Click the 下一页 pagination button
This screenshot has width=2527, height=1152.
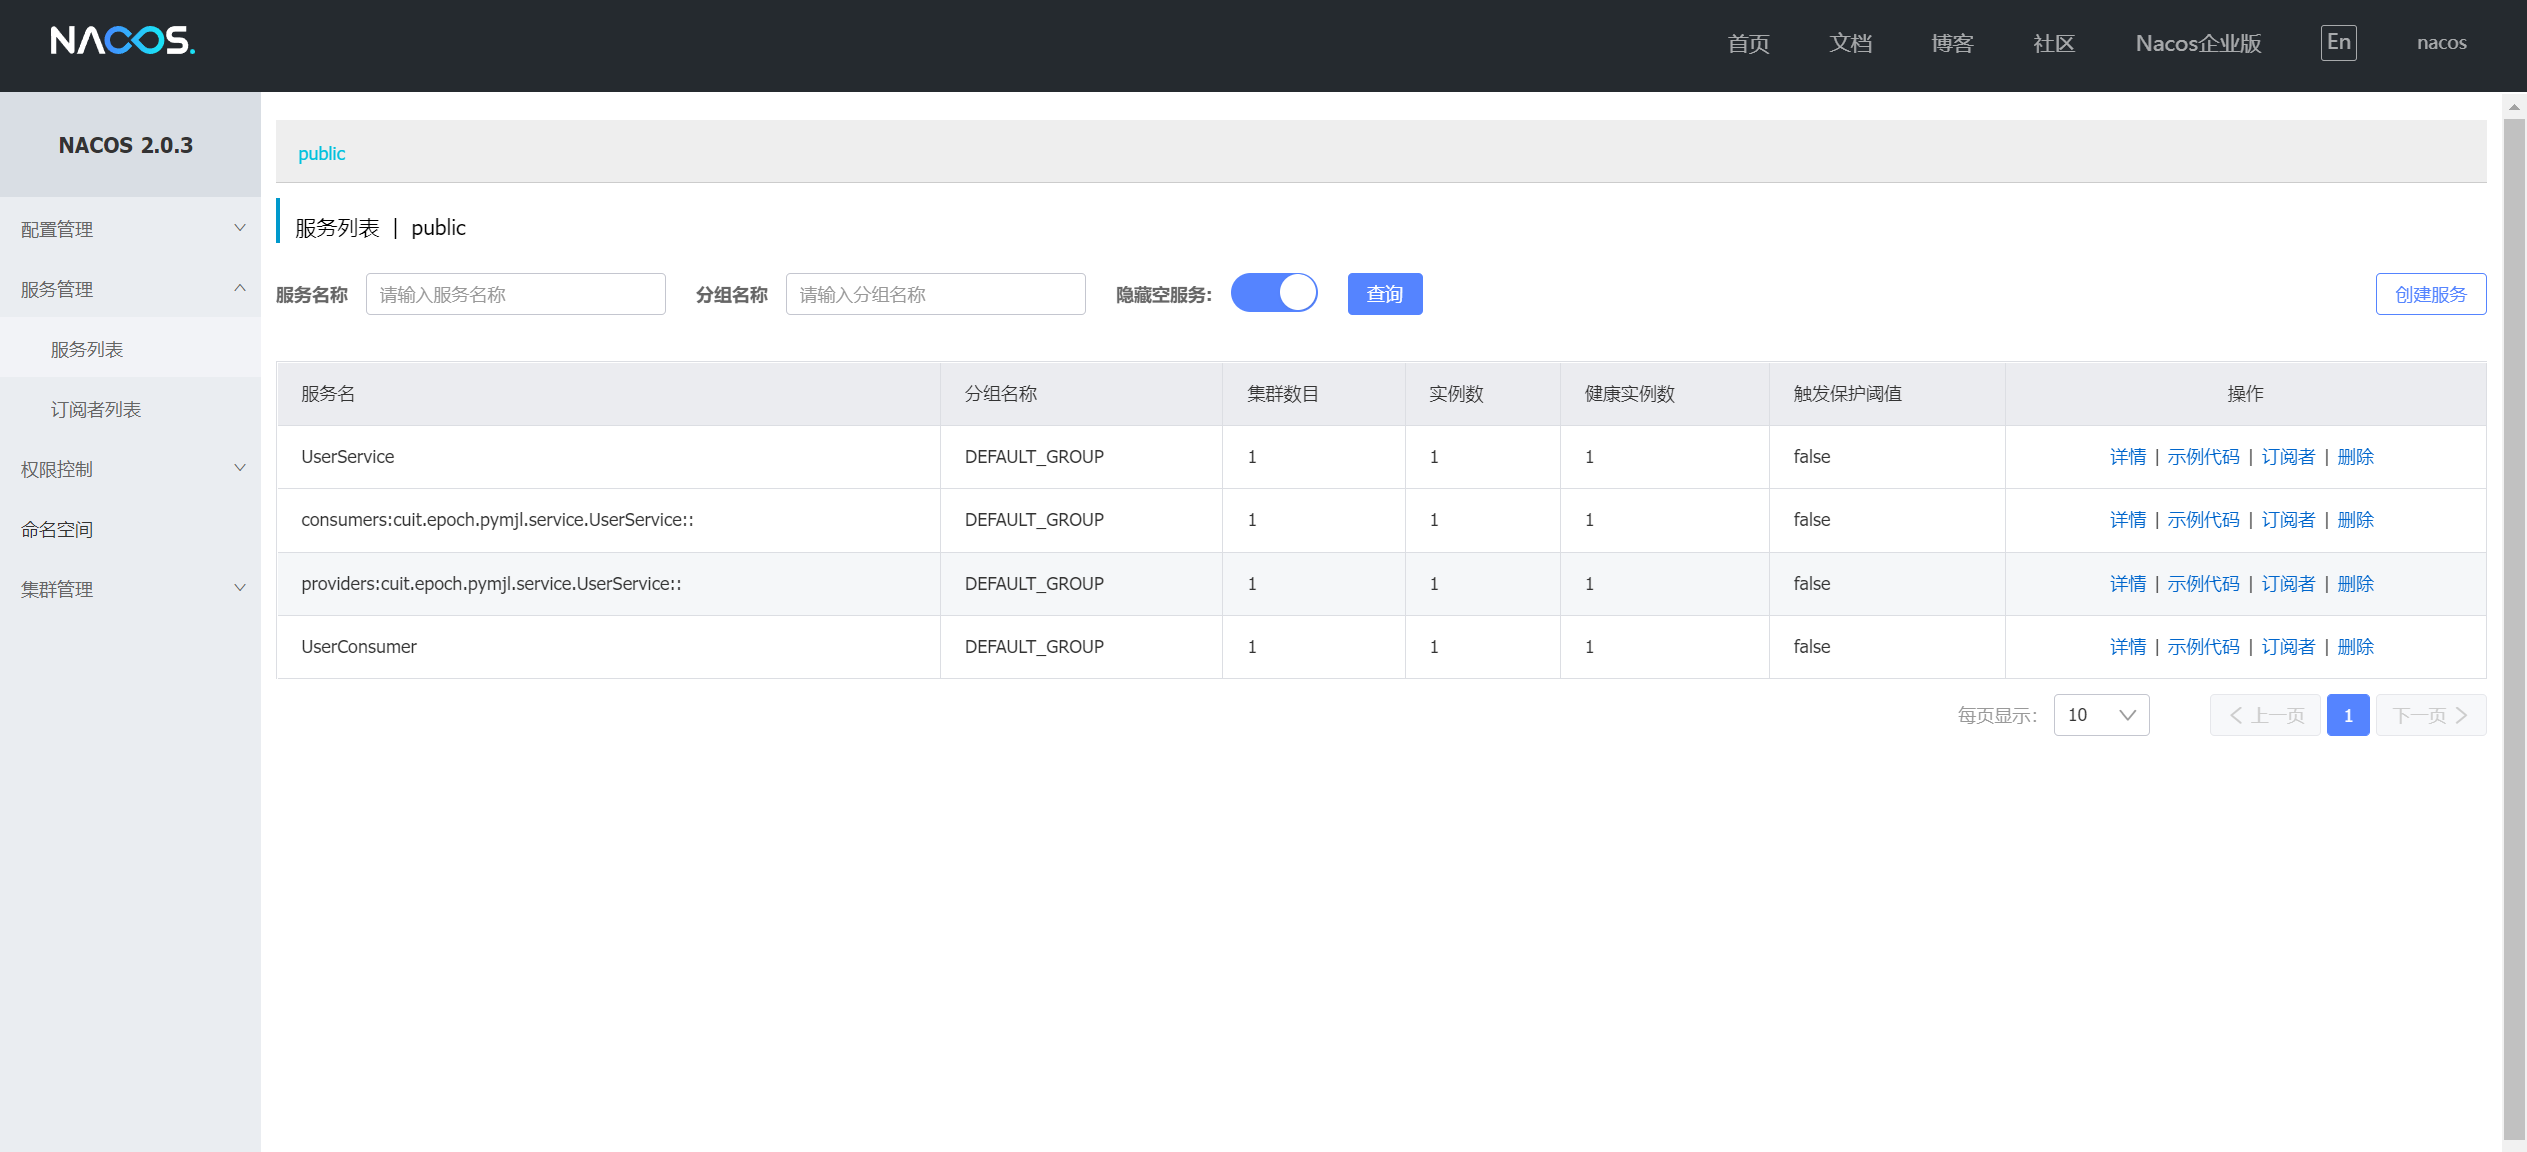click(x=2431, y=715)
